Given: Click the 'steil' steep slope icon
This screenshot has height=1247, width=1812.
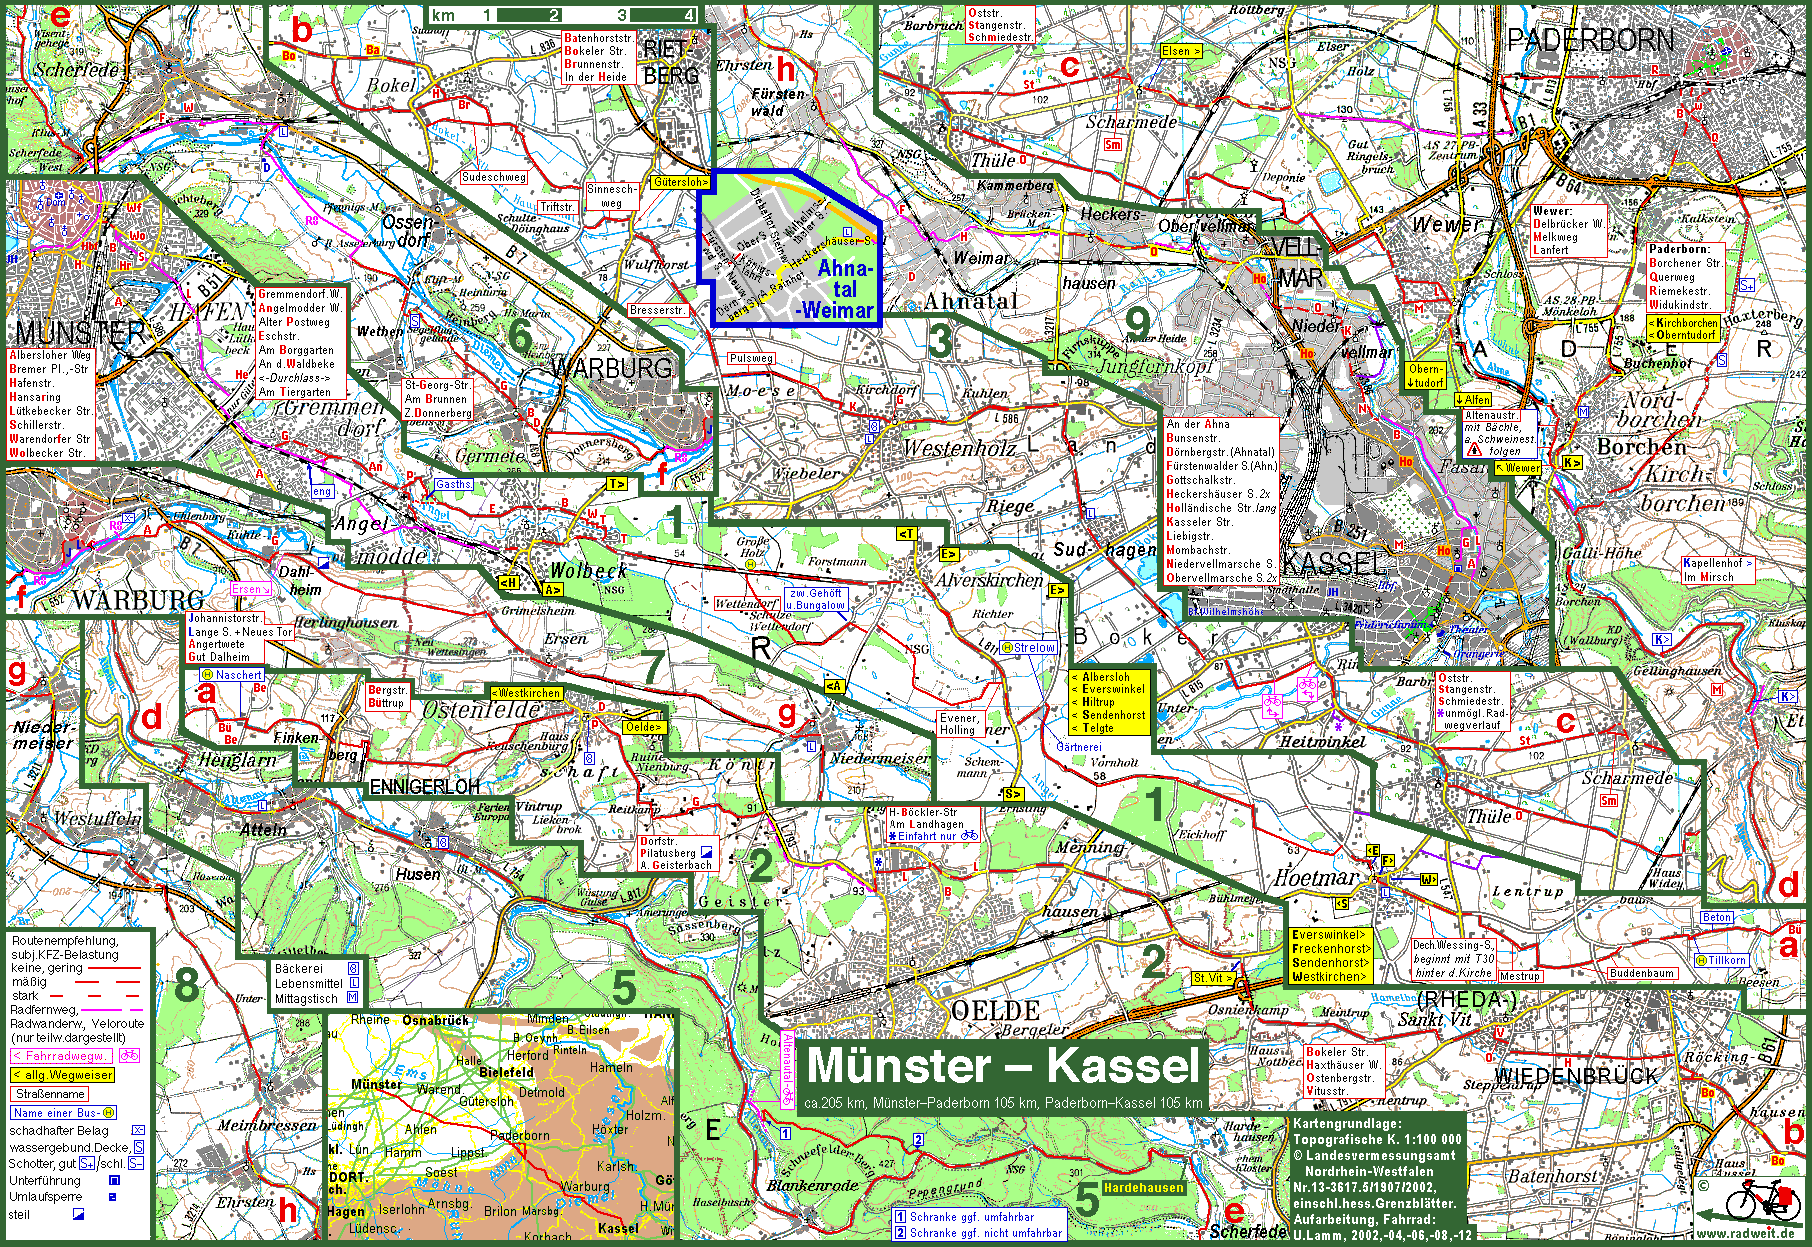Looking at the screenshot, I should (78, 1215).
